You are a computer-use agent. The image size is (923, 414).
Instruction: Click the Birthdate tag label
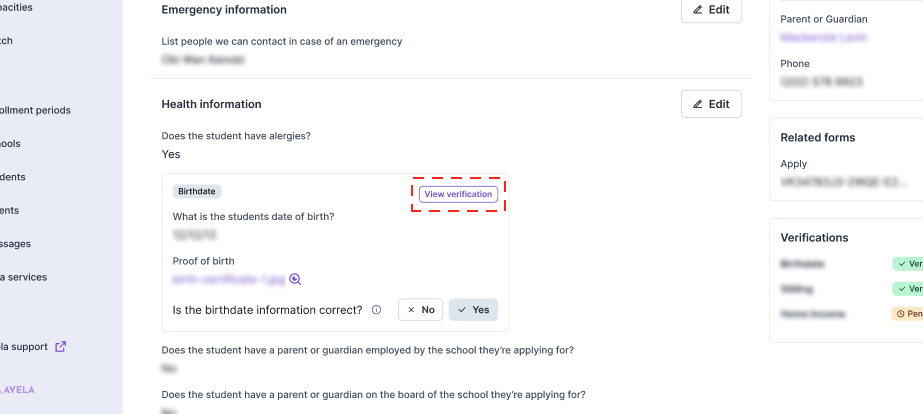pos(197,191)
